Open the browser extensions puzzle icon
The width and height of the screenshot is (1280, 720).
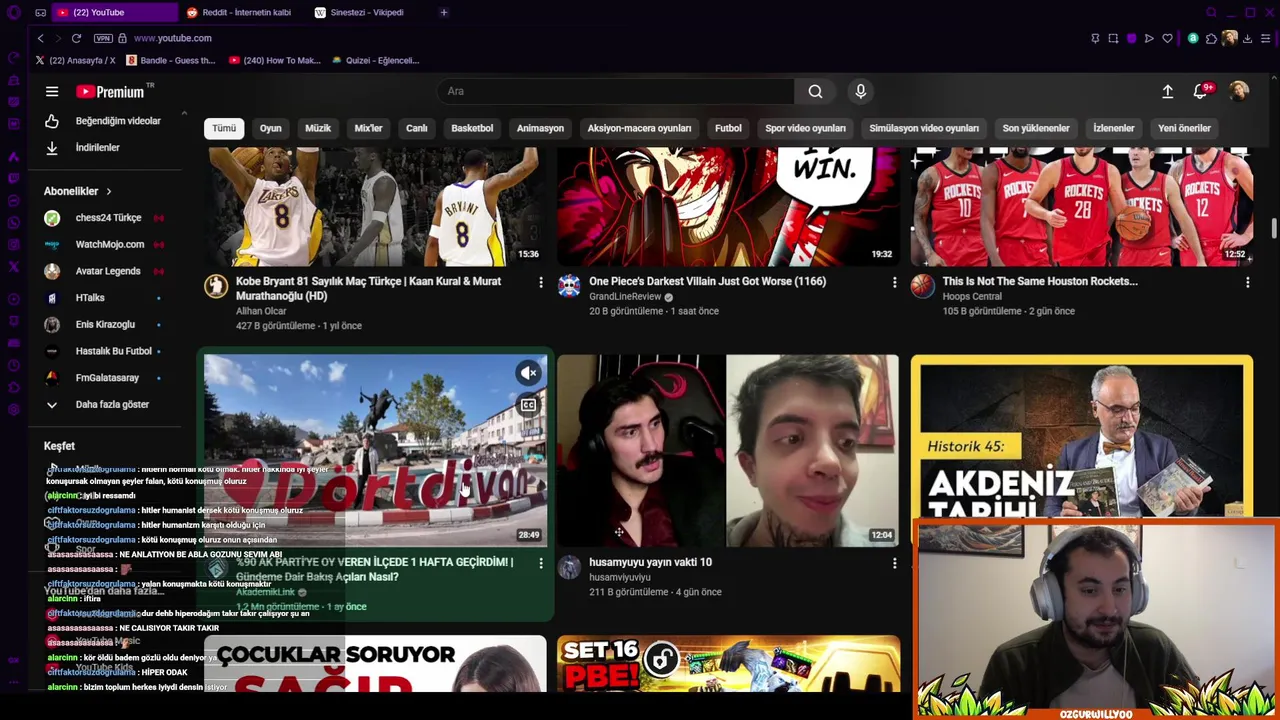tap(1211, 38)
